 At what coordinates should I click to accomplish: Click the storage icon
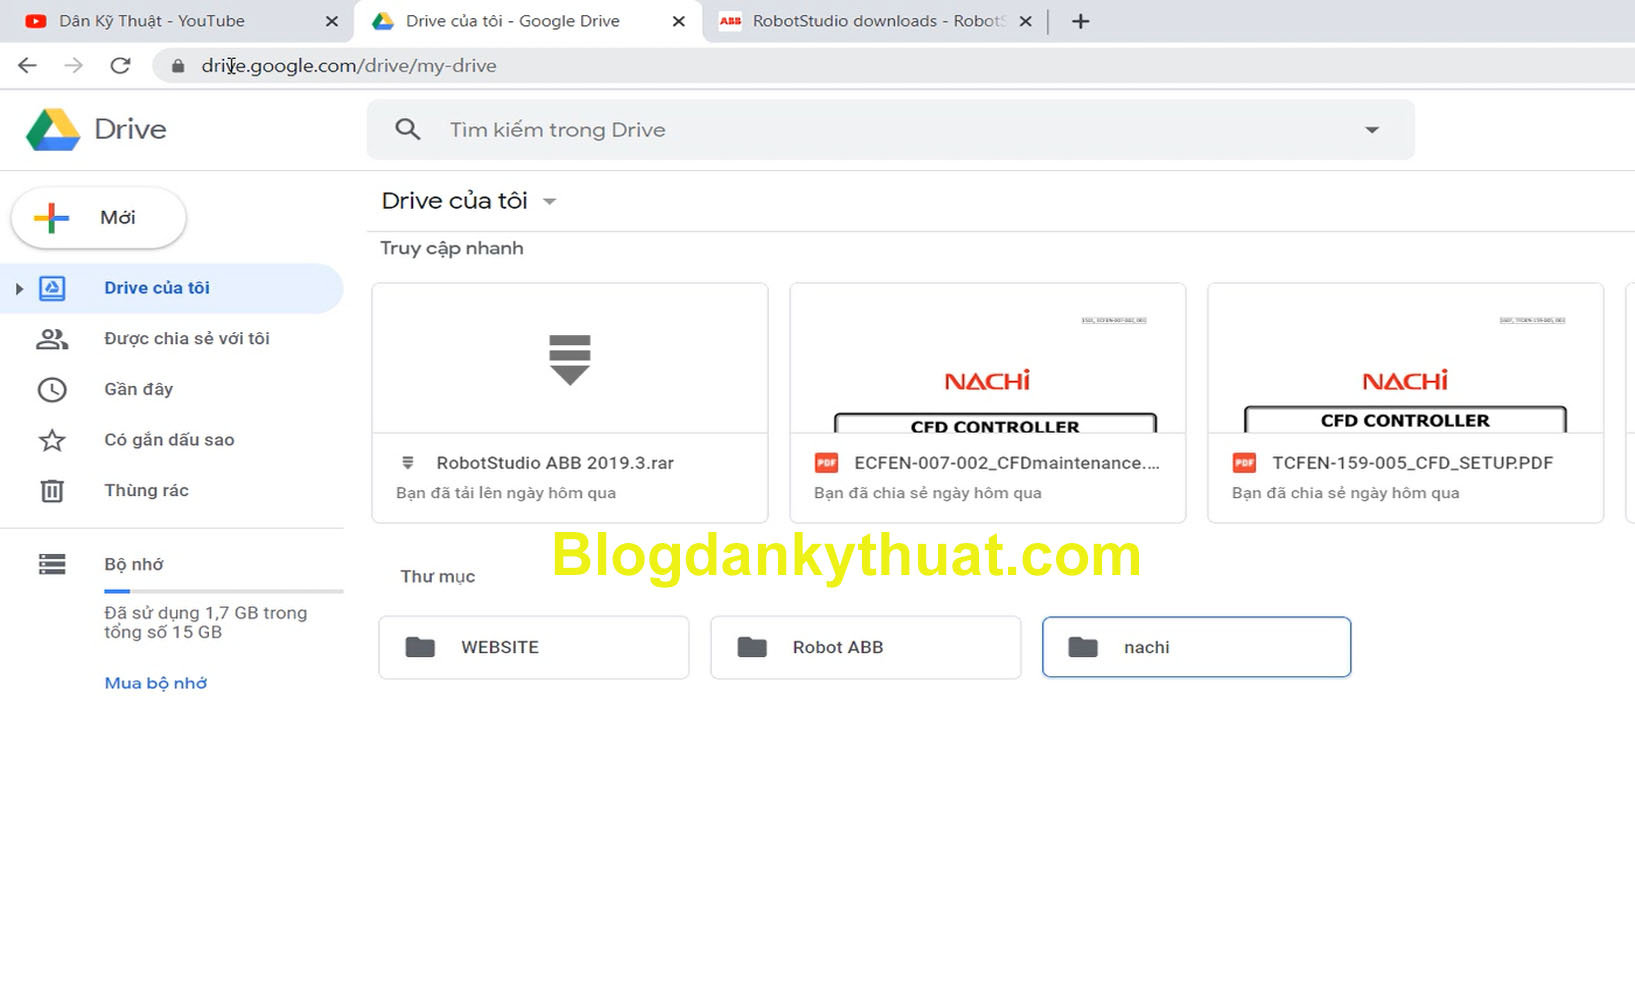coord(52,564)
